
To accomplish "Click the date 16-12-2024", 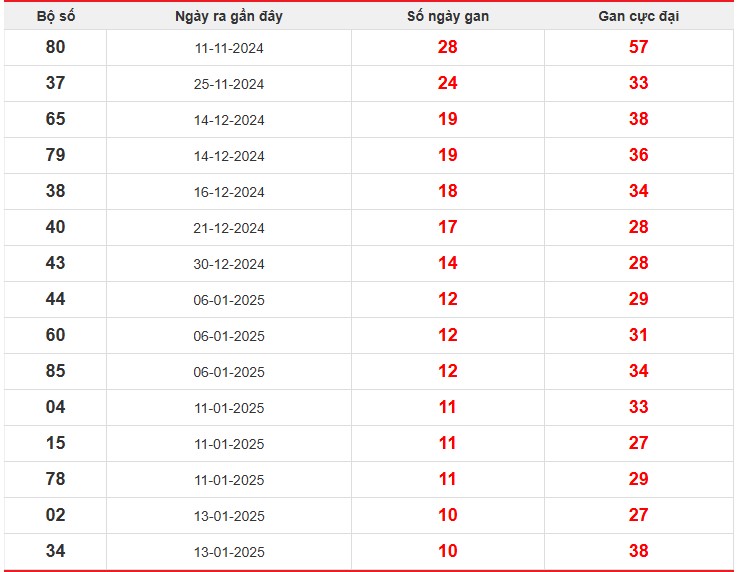I will click(229, 192).
